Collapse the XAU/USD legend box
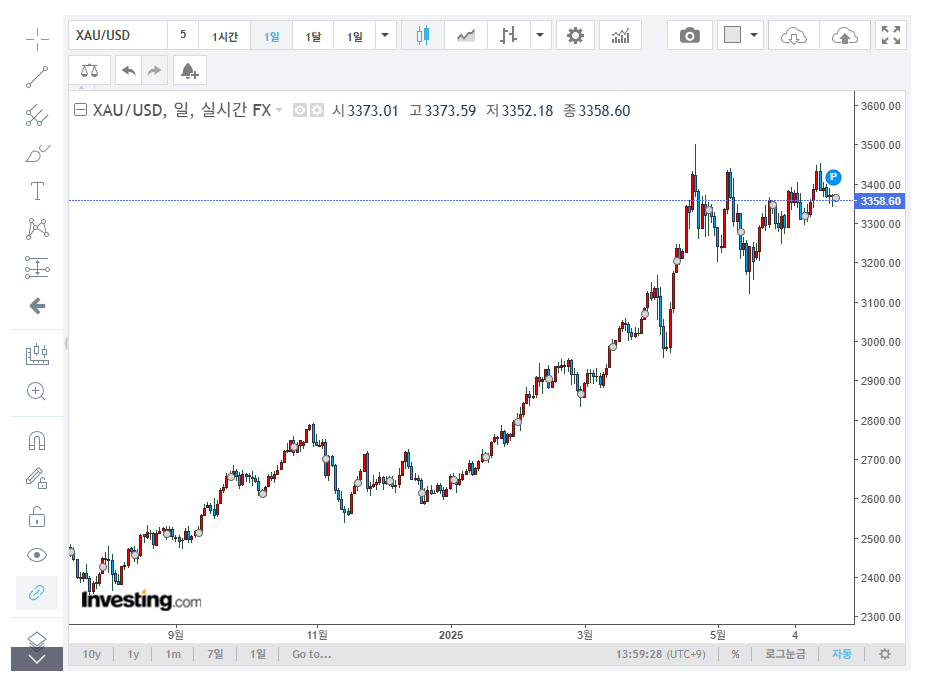Screen dimensions: 925x678 tap(80, 110)
